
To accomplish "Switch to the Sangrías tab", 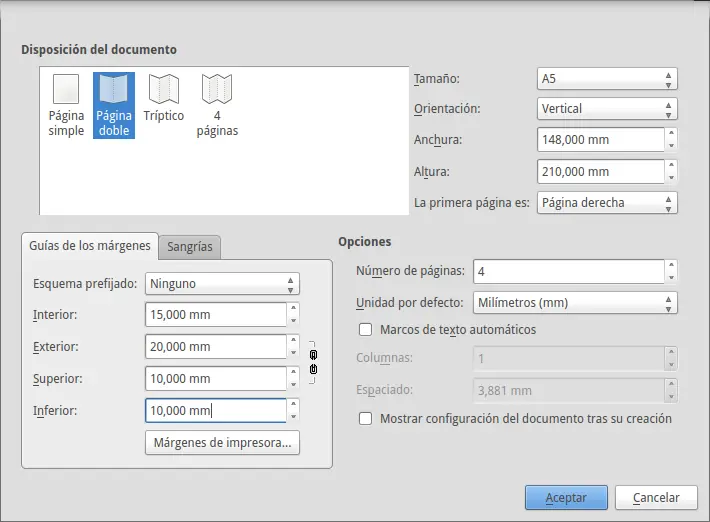I will click(190, 247).
